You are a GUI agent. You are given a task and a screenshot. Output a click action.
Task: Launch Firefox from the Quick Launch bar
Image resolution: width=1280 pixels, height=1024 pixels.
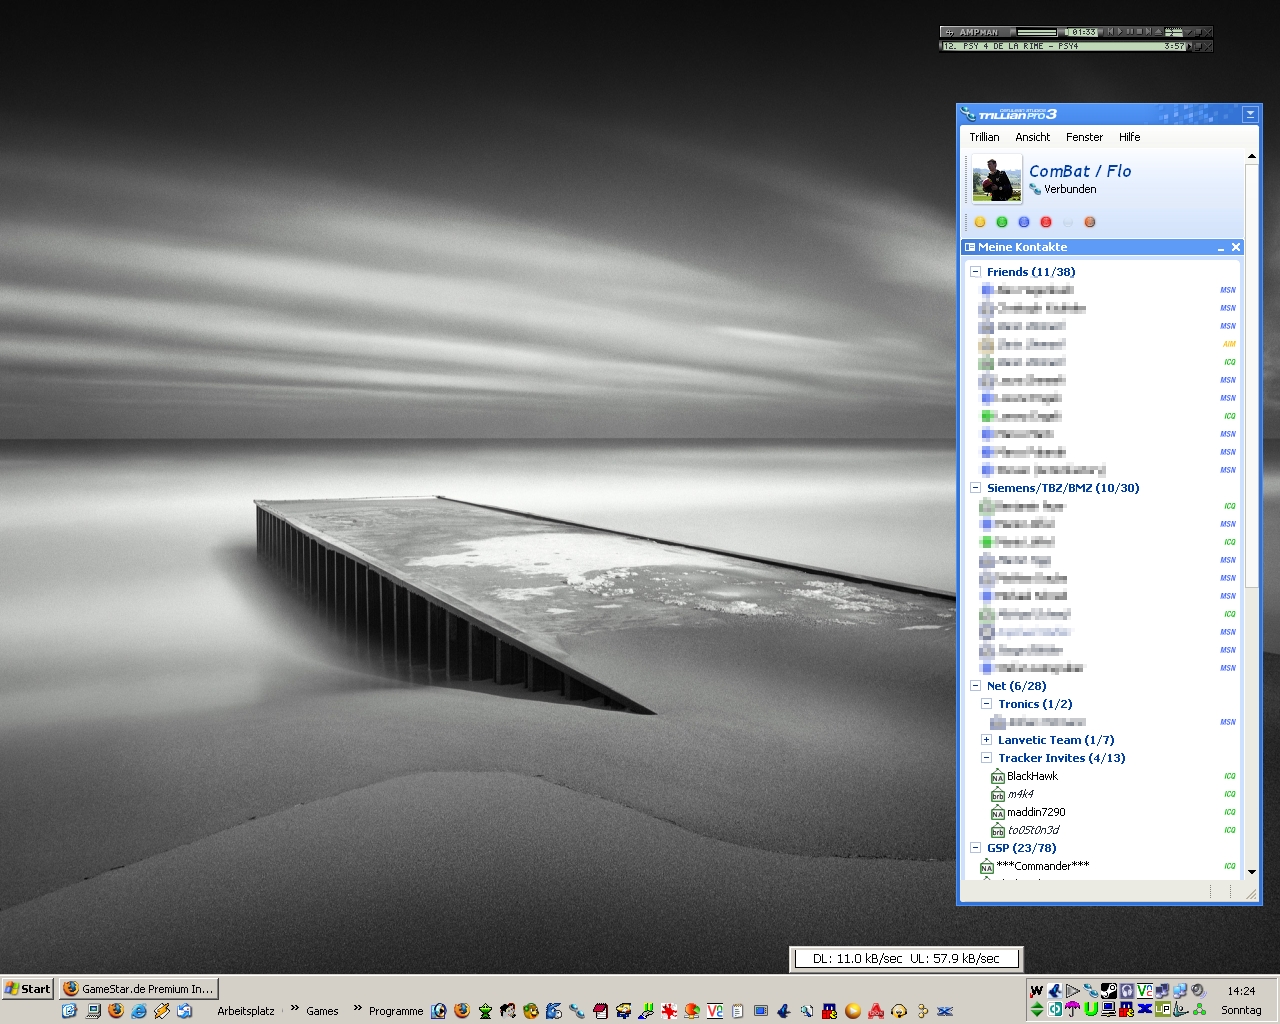point(115,1011)
